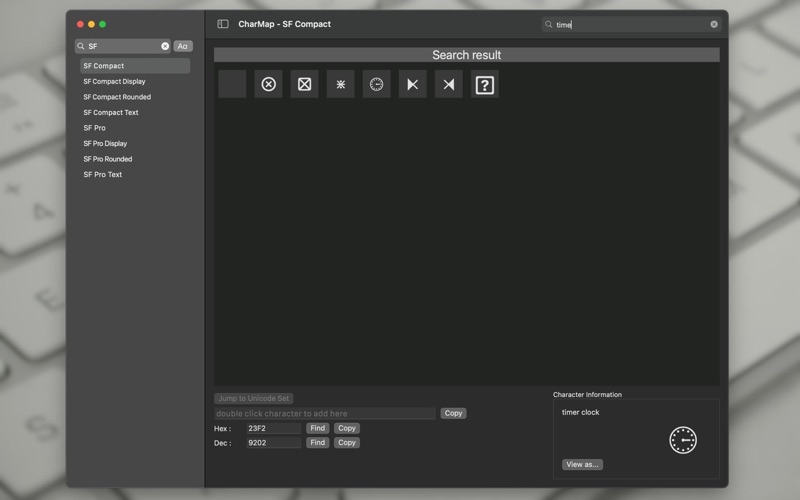The width and height of the screenshot is (800, 500).
Task: Minimize the window with yellow button
Action: pyautogui.click(x=91, y=24)
